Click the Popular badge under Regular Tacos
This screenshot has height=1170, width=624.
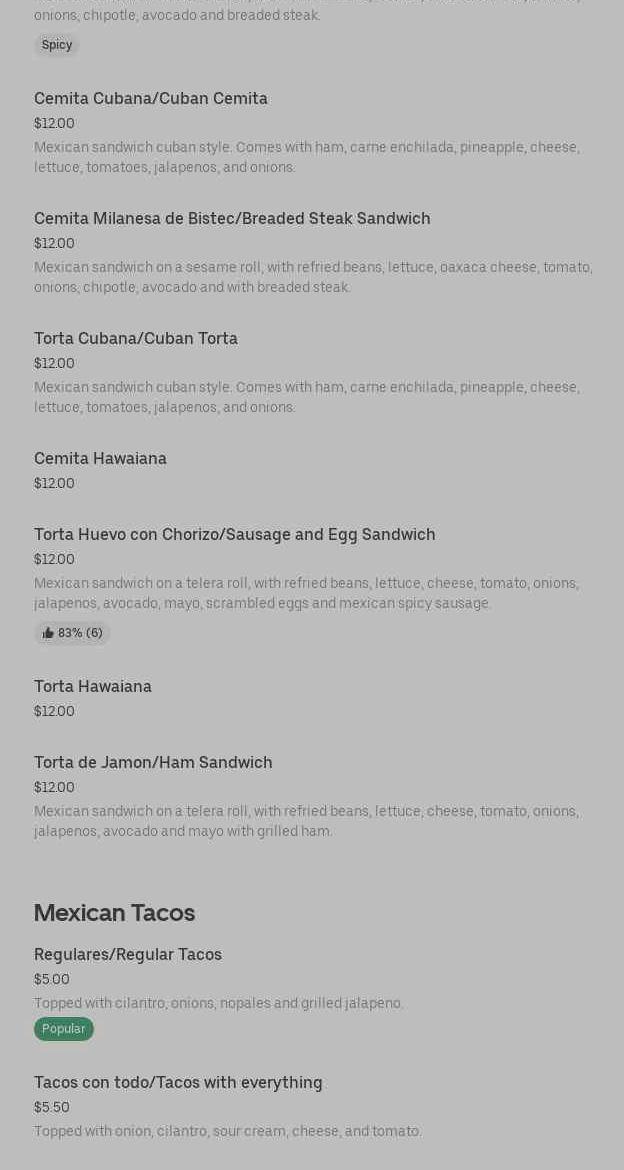tap(64, 1029)
